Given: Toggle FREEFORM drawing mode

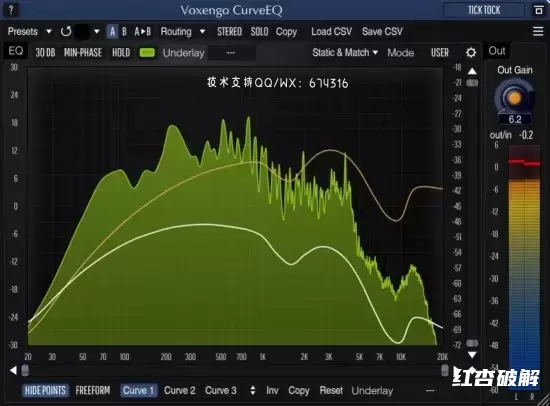Looking at the screenshot, I should click(x=93, y=391).
